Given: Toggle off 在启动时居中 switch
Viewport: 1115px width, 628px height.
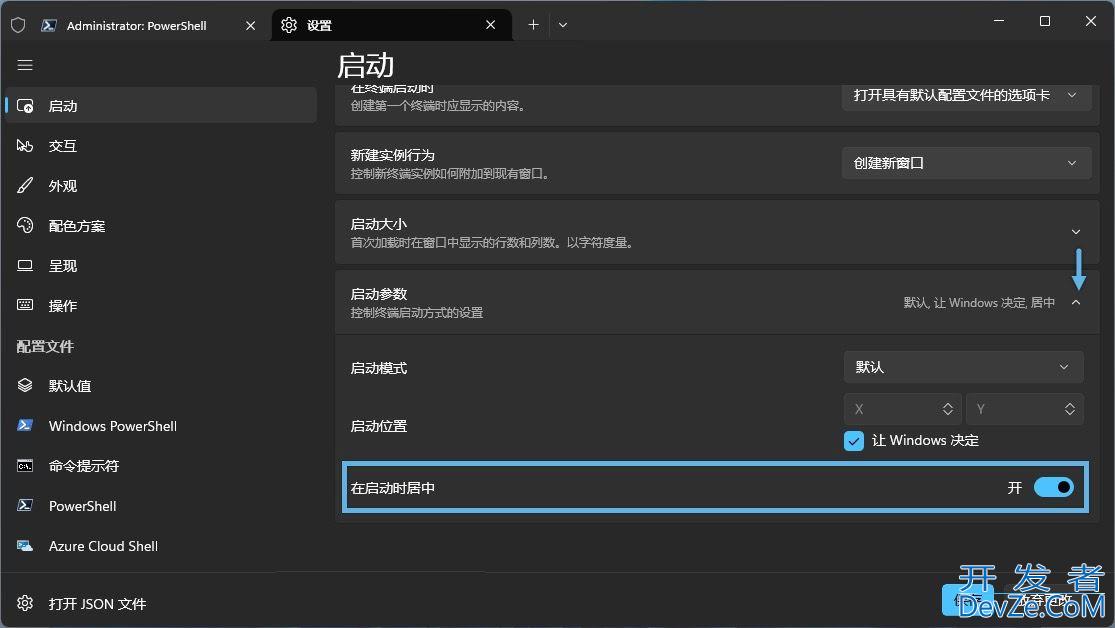Looking at the screenshot, I should point(1054,487).
